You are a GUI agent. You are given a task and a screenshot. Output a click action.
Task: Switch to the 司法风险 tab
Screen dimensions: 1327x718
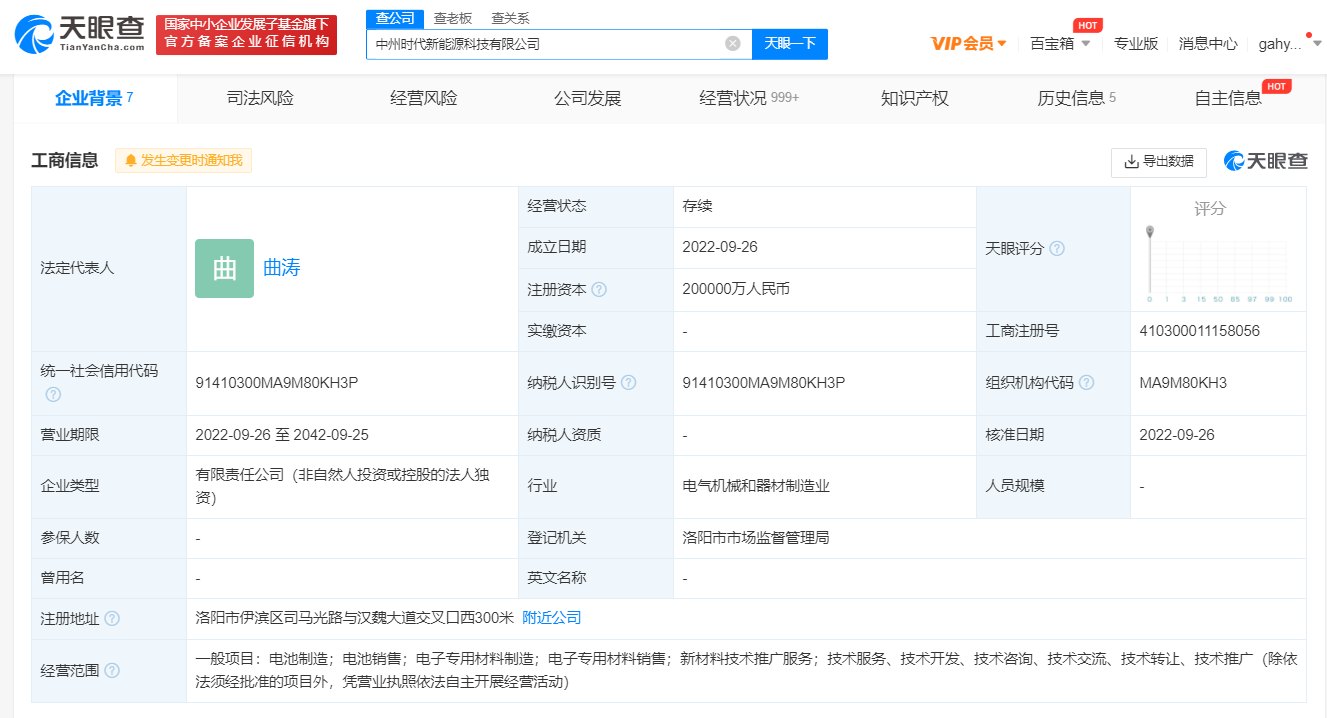(x=260, y=98)
